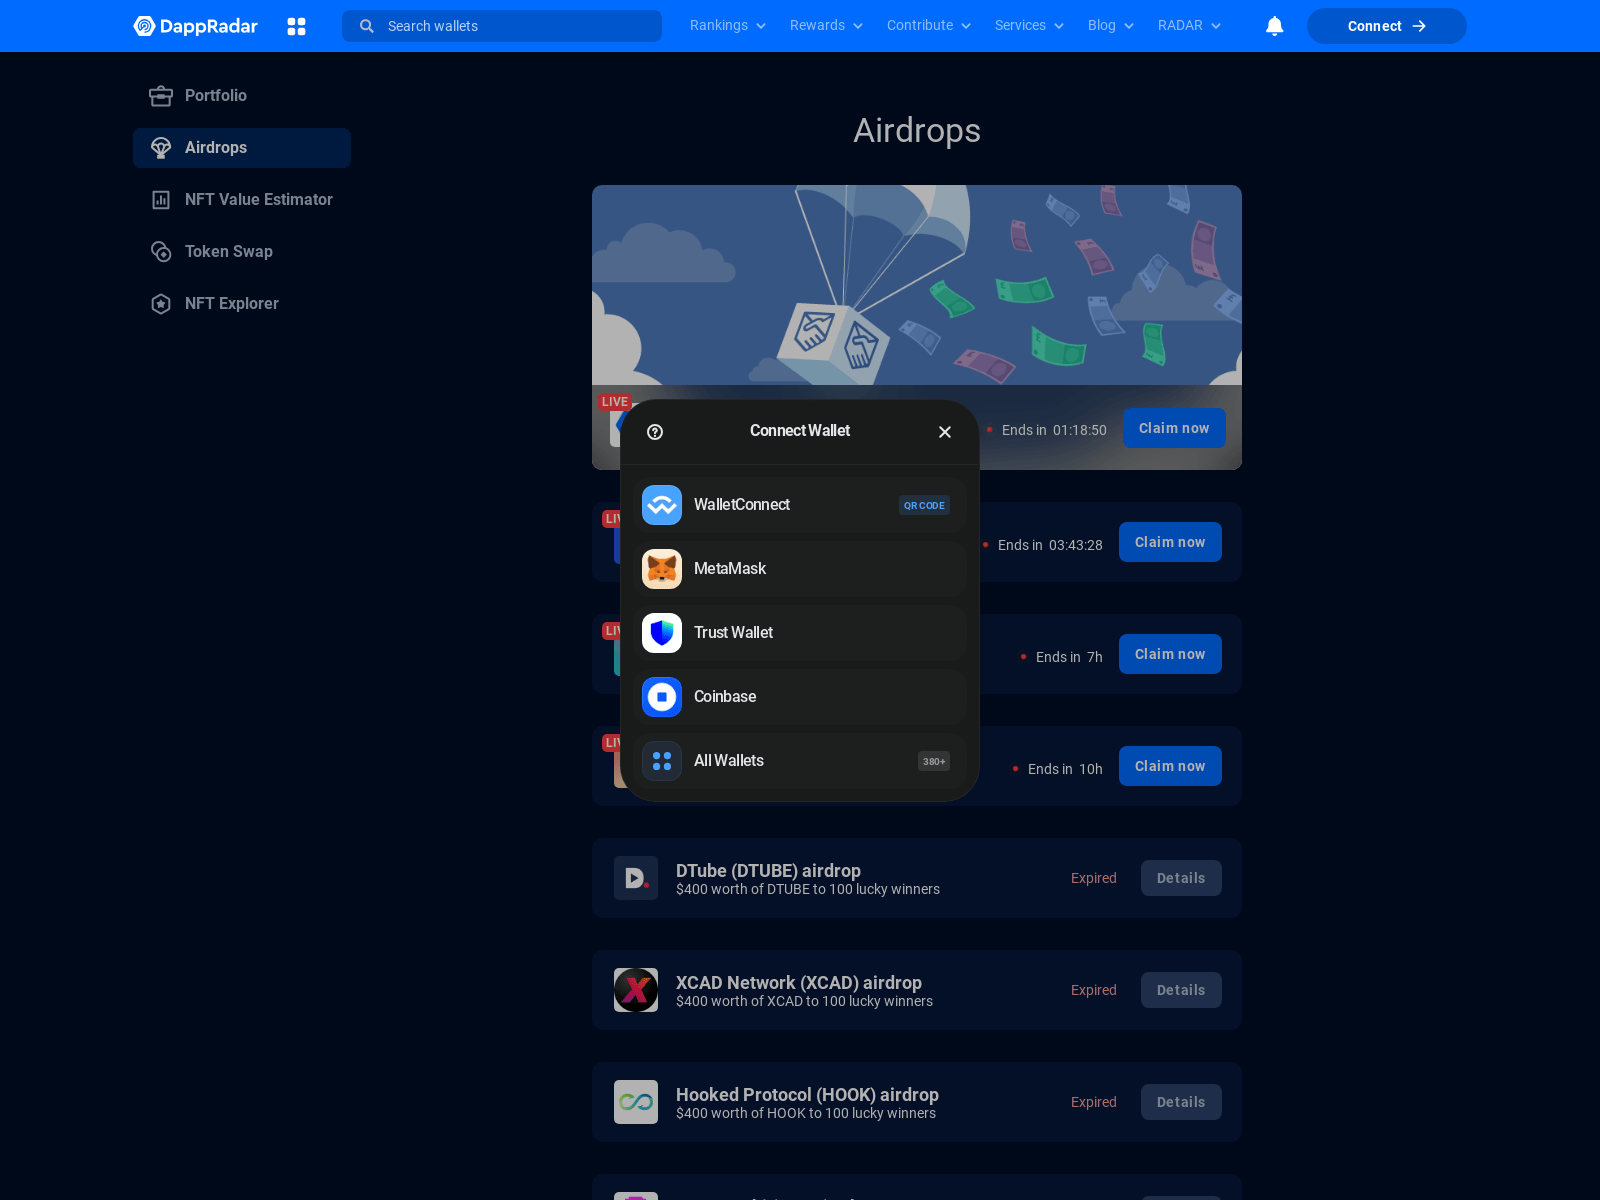
Task: Open the NFT Value Estimator icon
Action: coord(161,199)
